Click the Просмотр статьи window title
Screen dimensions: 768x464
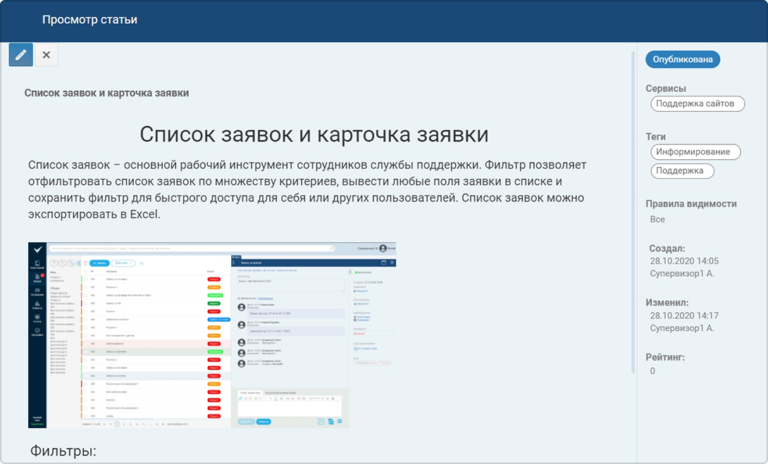pyautogui.click(x=90, y=20)
